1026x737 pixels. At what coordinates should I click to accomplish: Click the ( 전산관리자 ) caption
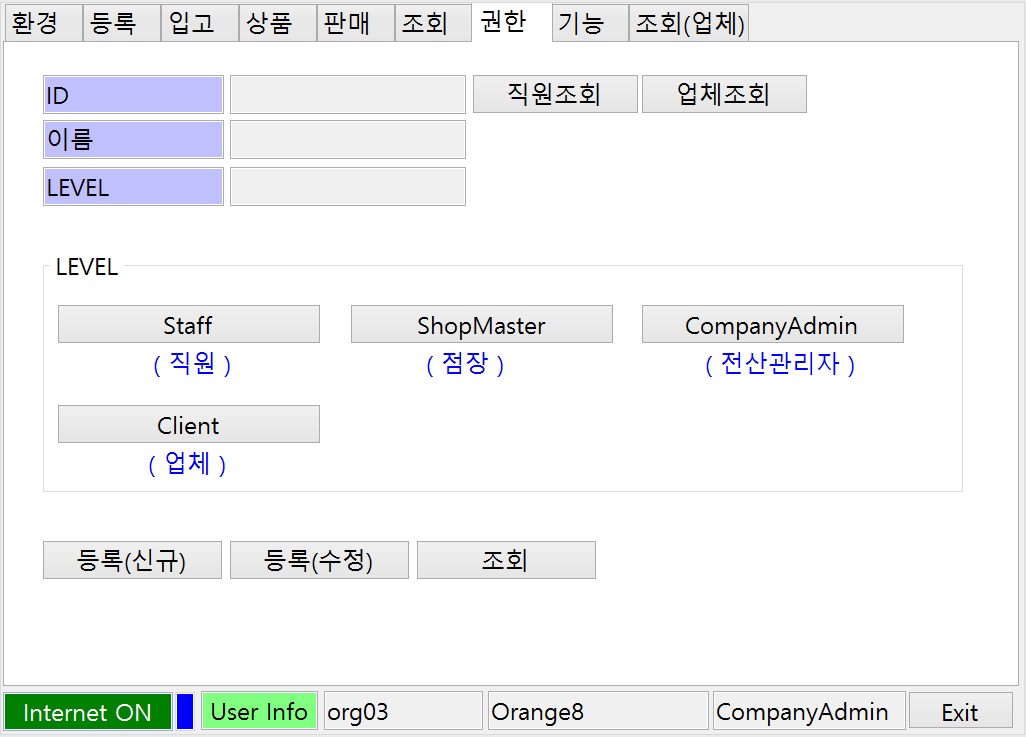point(780,364)
